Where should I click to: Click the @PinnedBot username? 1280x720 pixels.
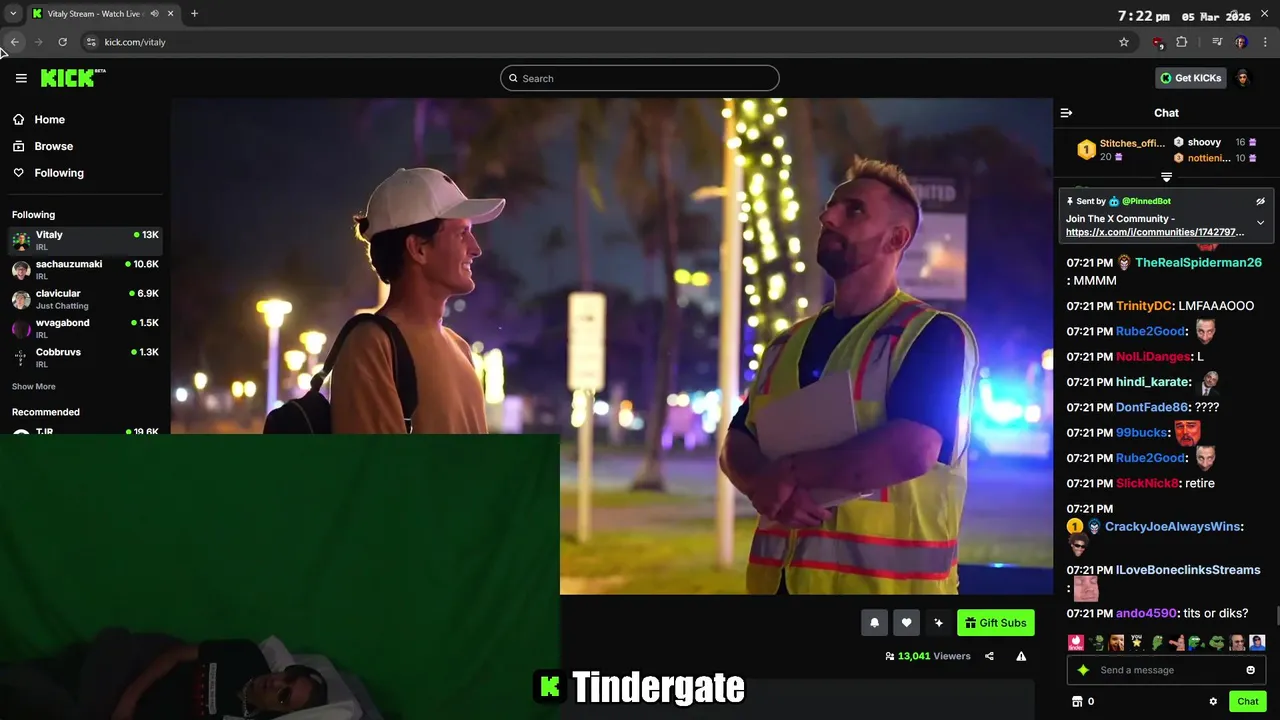1146,201
